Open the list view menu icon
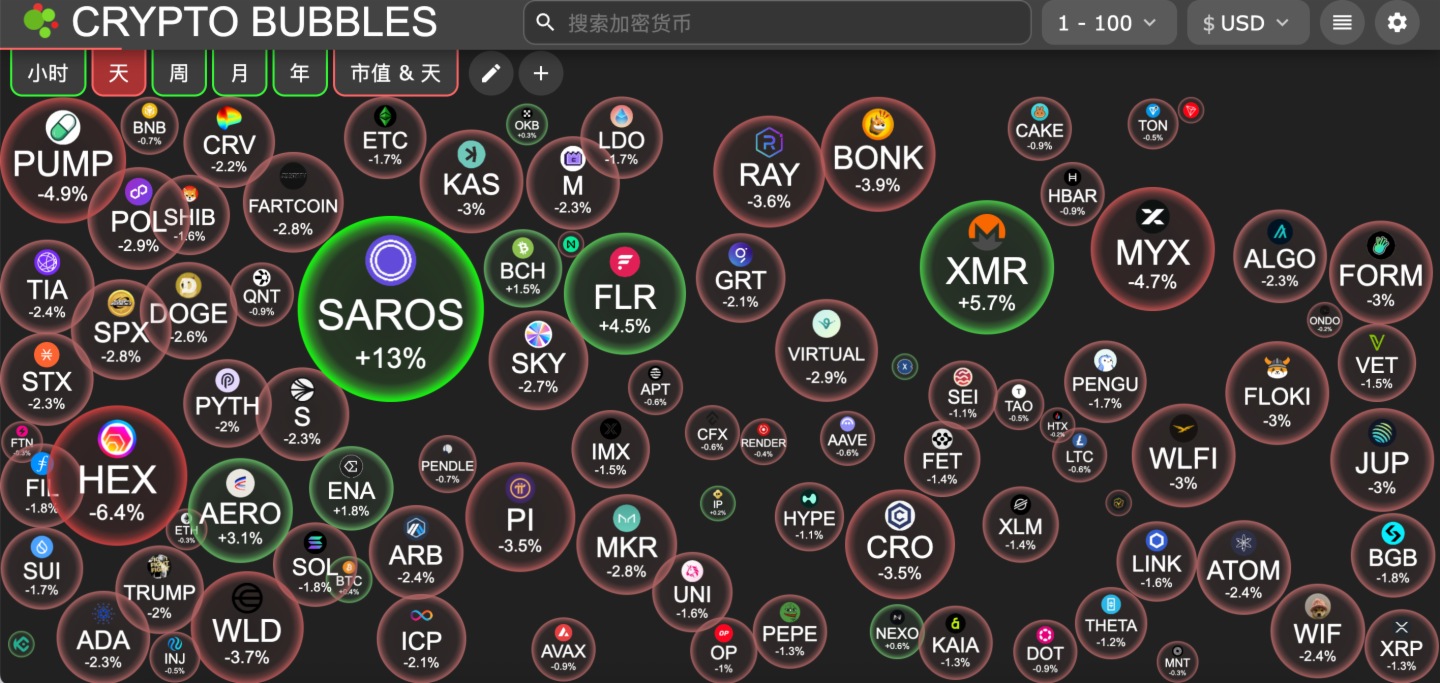Viewport: 1440px width, 683px height. [x=1342, y=23]
